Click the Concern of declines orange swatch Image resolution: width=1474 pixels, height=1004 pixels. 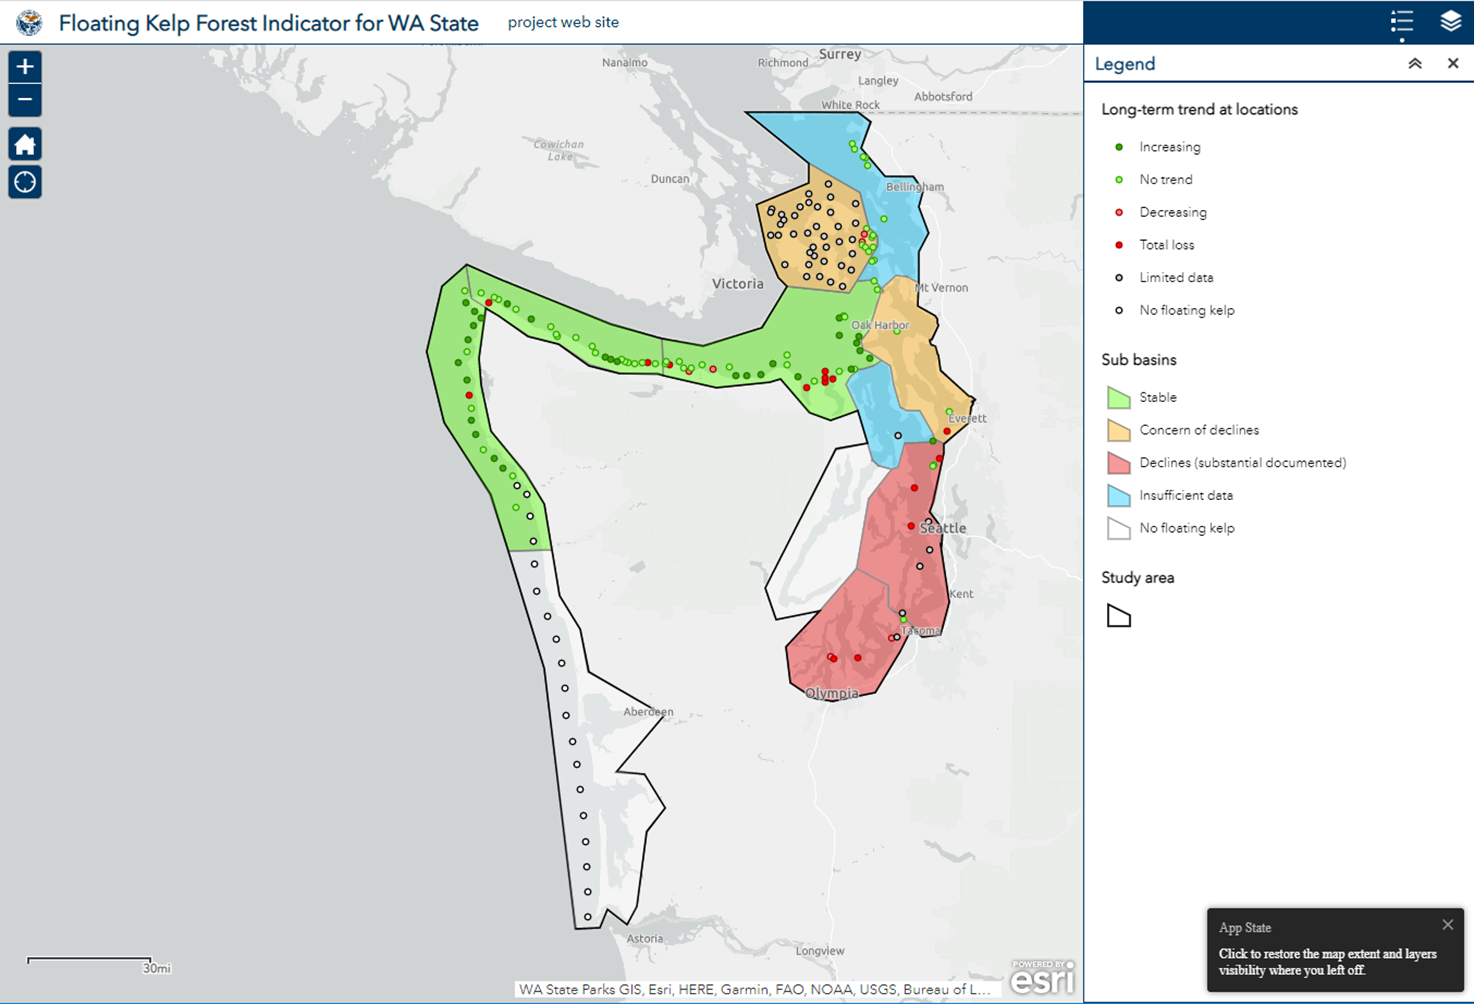tap(1119, 430)
